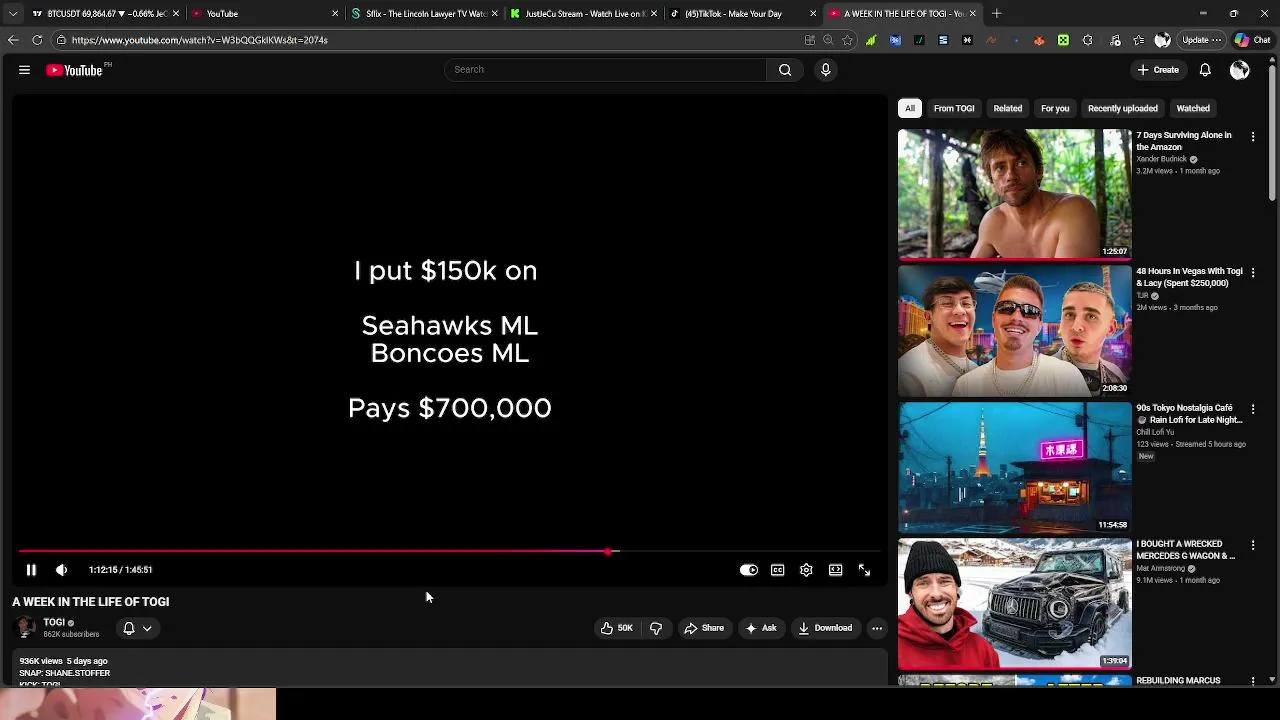Click the page zoom magnifier icon
The width and height of the screenshot is (1280, 720).
tap(828, 40)
